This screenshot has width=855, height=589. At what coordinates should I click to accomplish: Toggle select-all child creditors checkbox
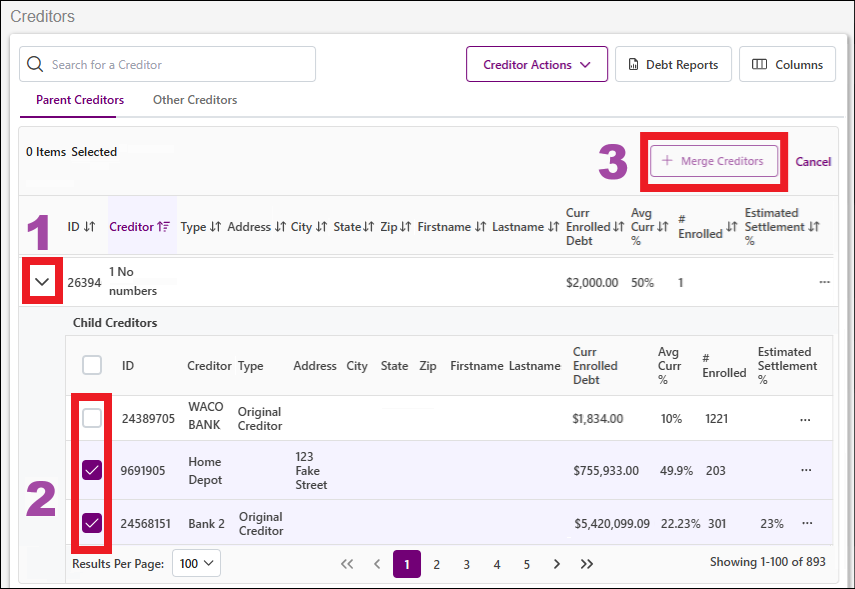click(x=92, y=365)
